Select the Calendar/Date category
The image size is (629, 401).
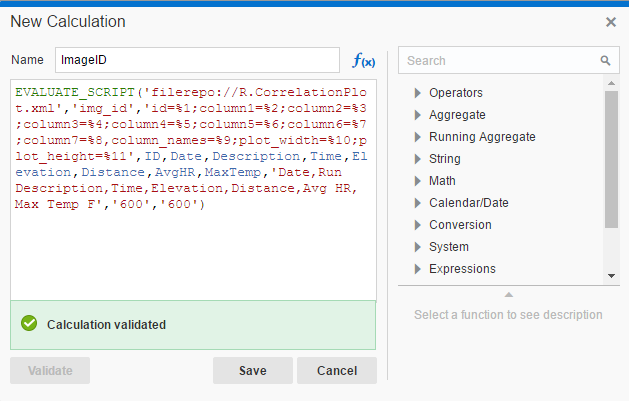click(x=468, y=203)
